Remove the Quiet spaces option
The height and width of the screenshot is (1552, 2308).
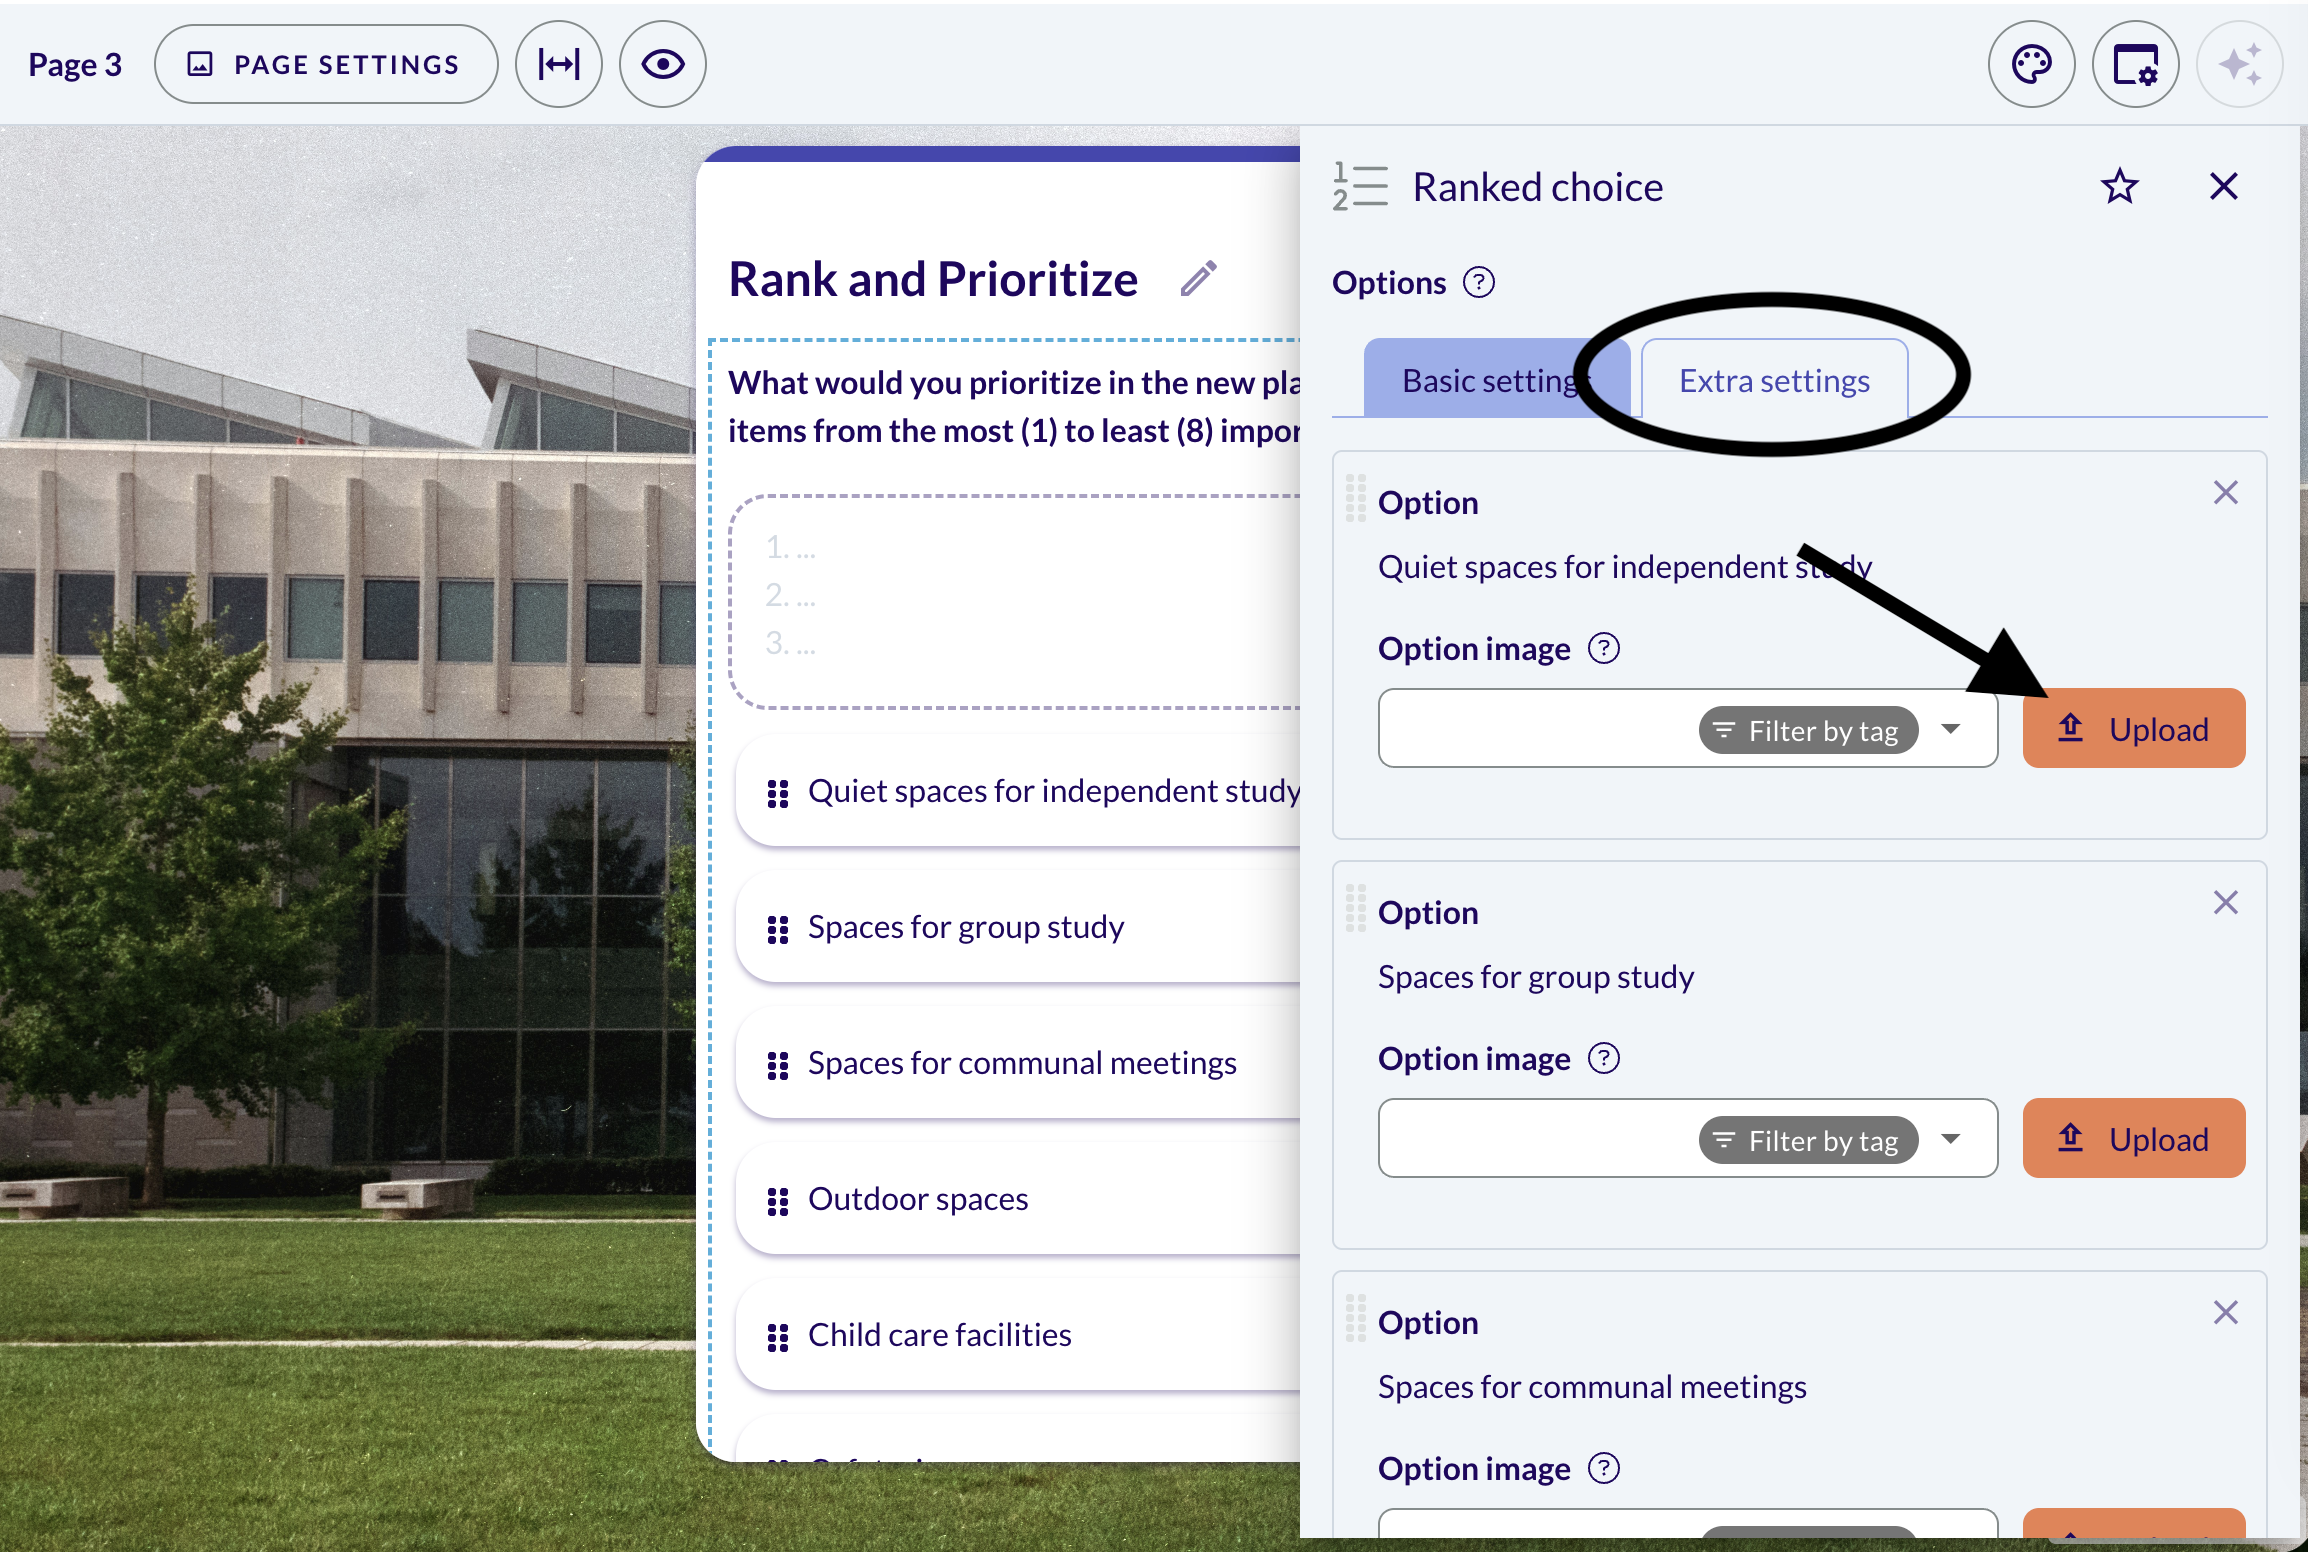[x=2225, y=493]
